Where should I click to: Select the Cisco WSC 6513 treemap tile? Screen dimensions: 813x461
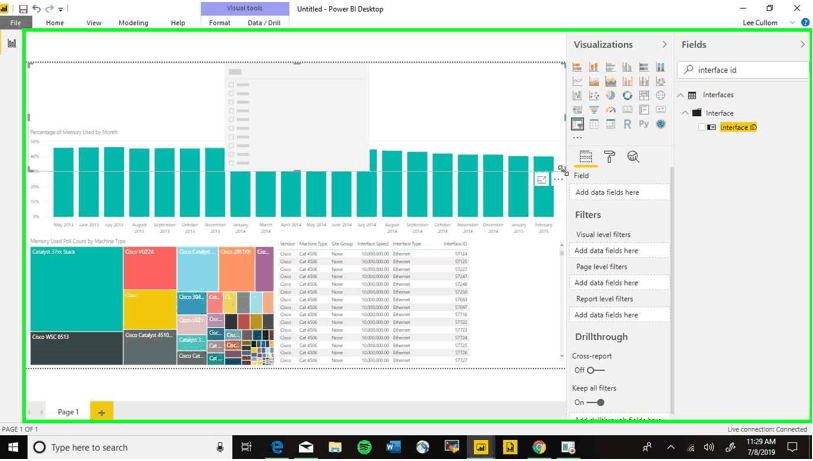(77, 348)
